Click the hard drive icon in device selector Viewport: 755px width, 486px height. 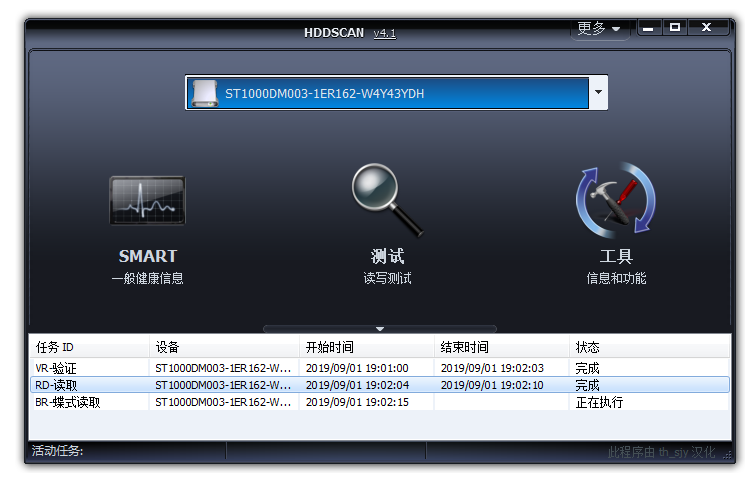pos(203,93)
